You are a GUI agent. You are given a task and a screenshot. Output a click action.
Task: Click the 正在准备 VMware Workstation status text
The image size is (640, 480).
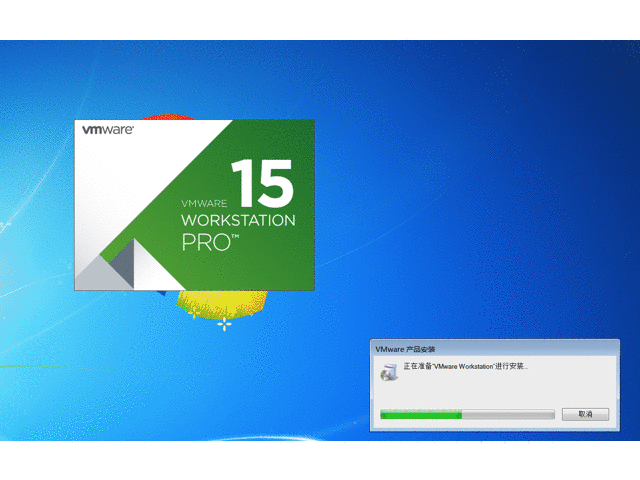[465, 367]
